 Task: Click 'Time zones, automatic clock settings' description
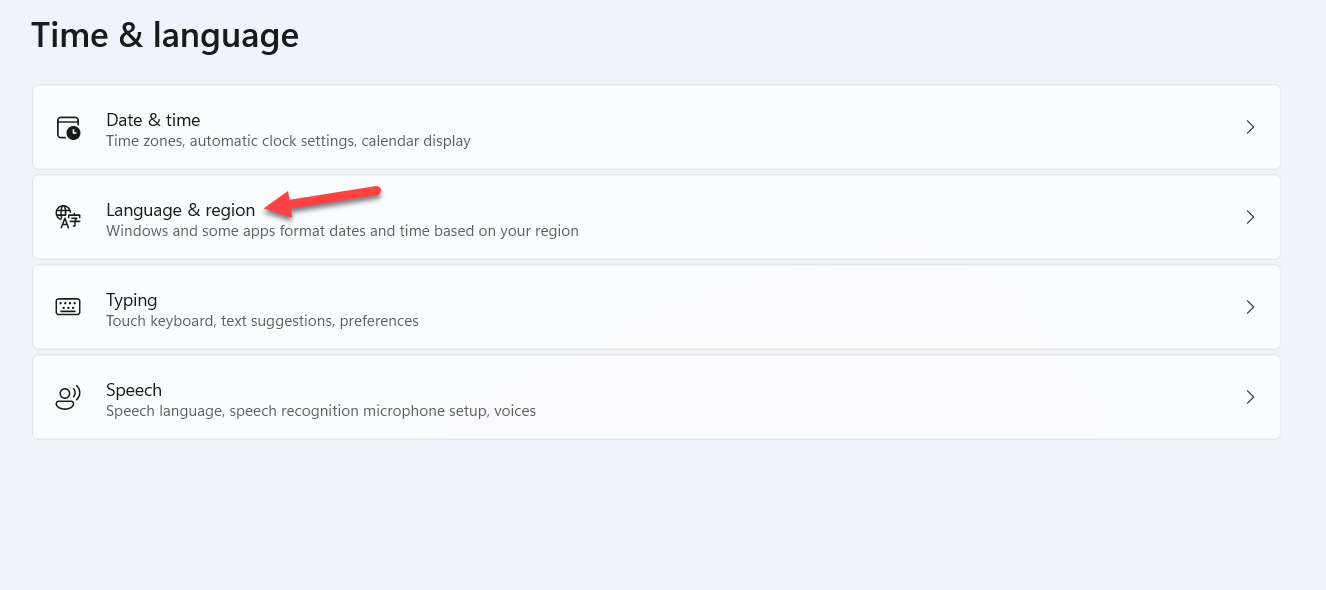288,141
